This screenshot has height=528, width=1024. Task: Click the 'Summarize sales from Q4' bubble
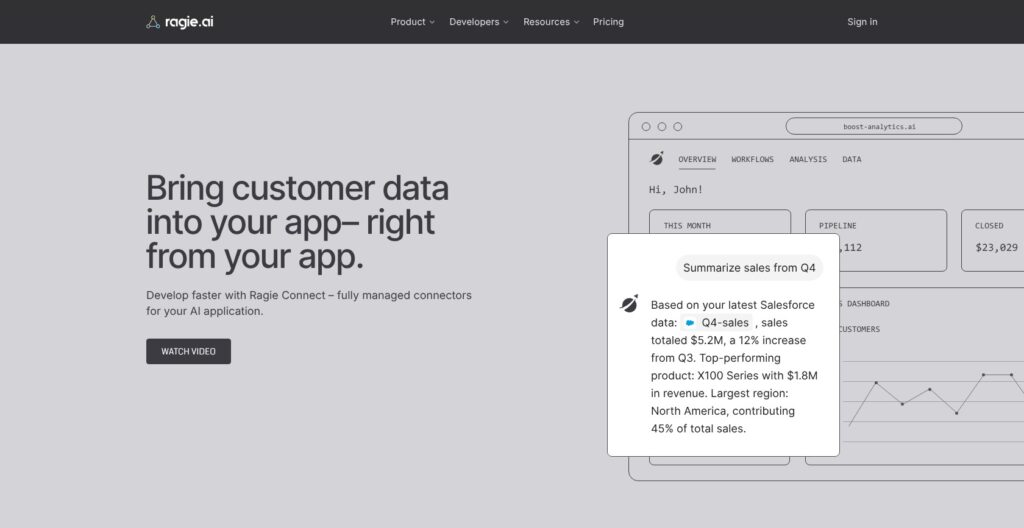[x=749, y=267]
